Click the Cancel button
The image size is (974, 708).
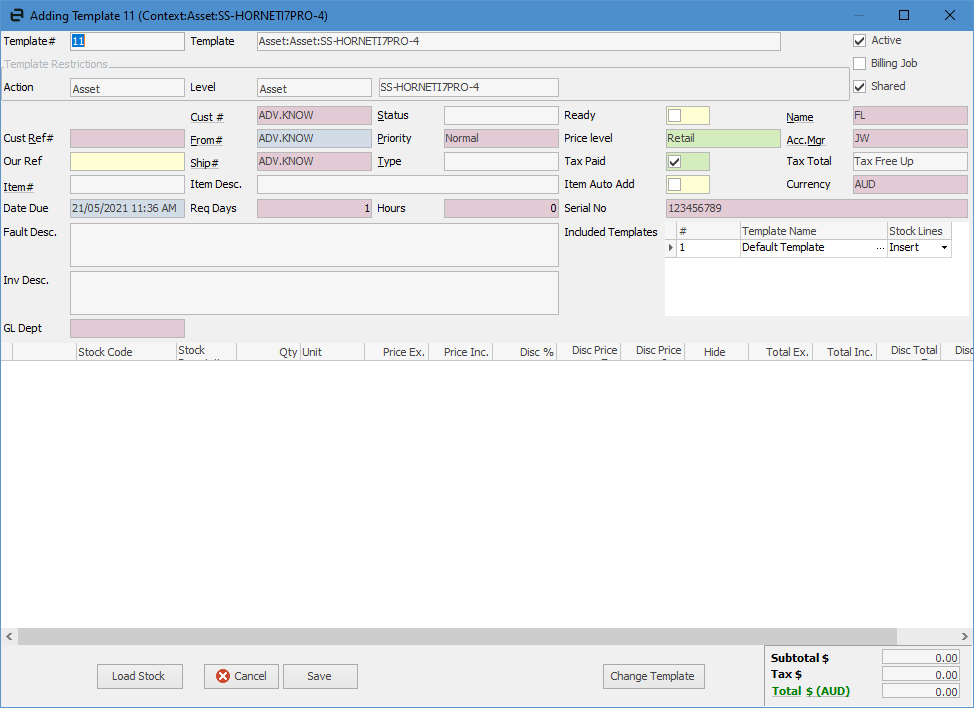point(241,676)
